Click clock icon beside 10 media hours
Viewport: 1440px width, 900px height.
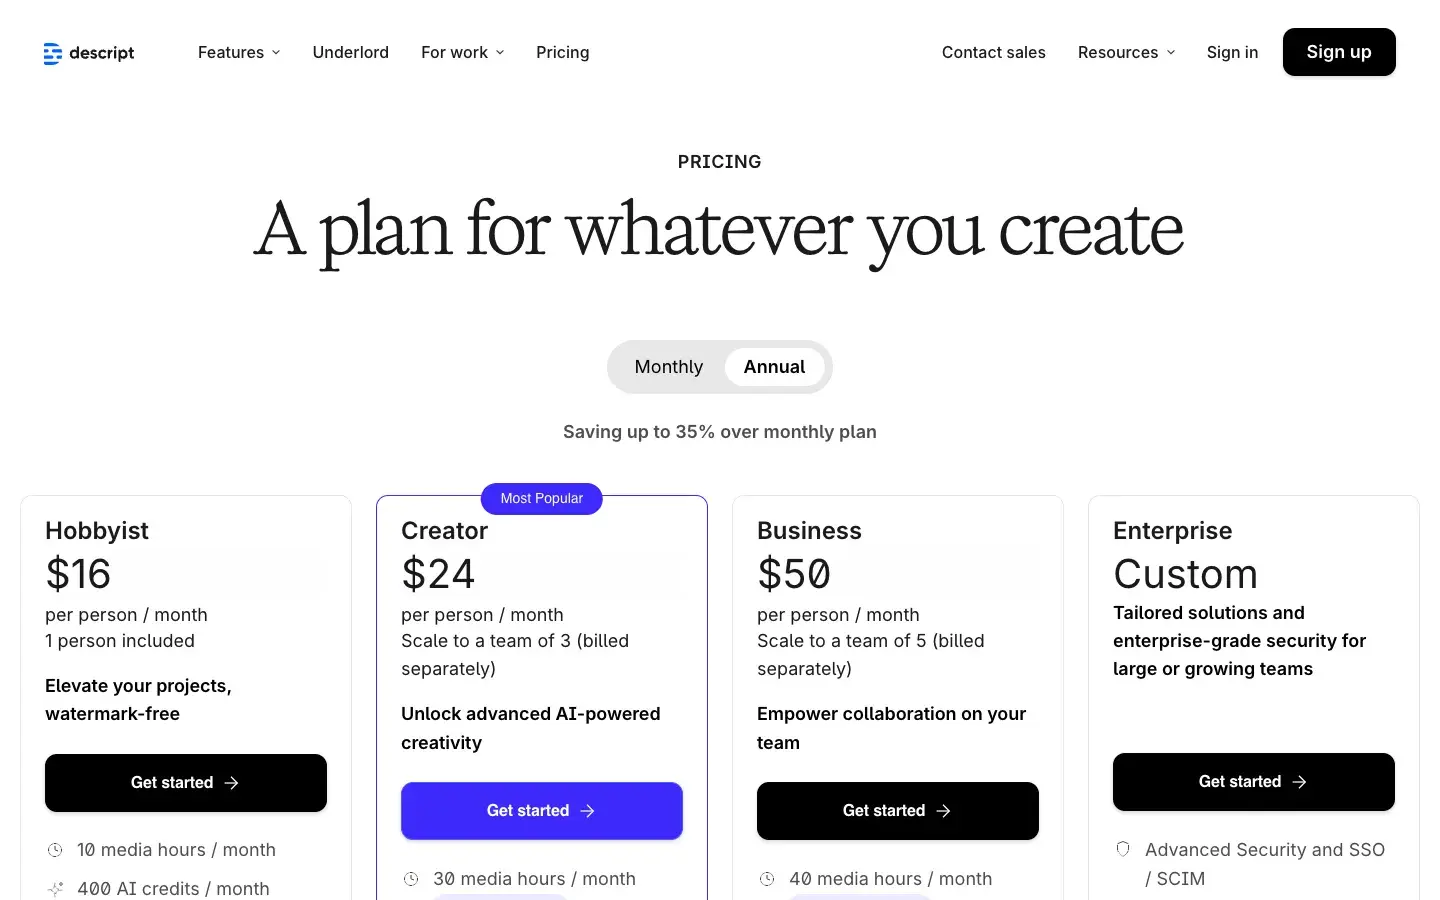pyautogui.click(x=55, y=850)
